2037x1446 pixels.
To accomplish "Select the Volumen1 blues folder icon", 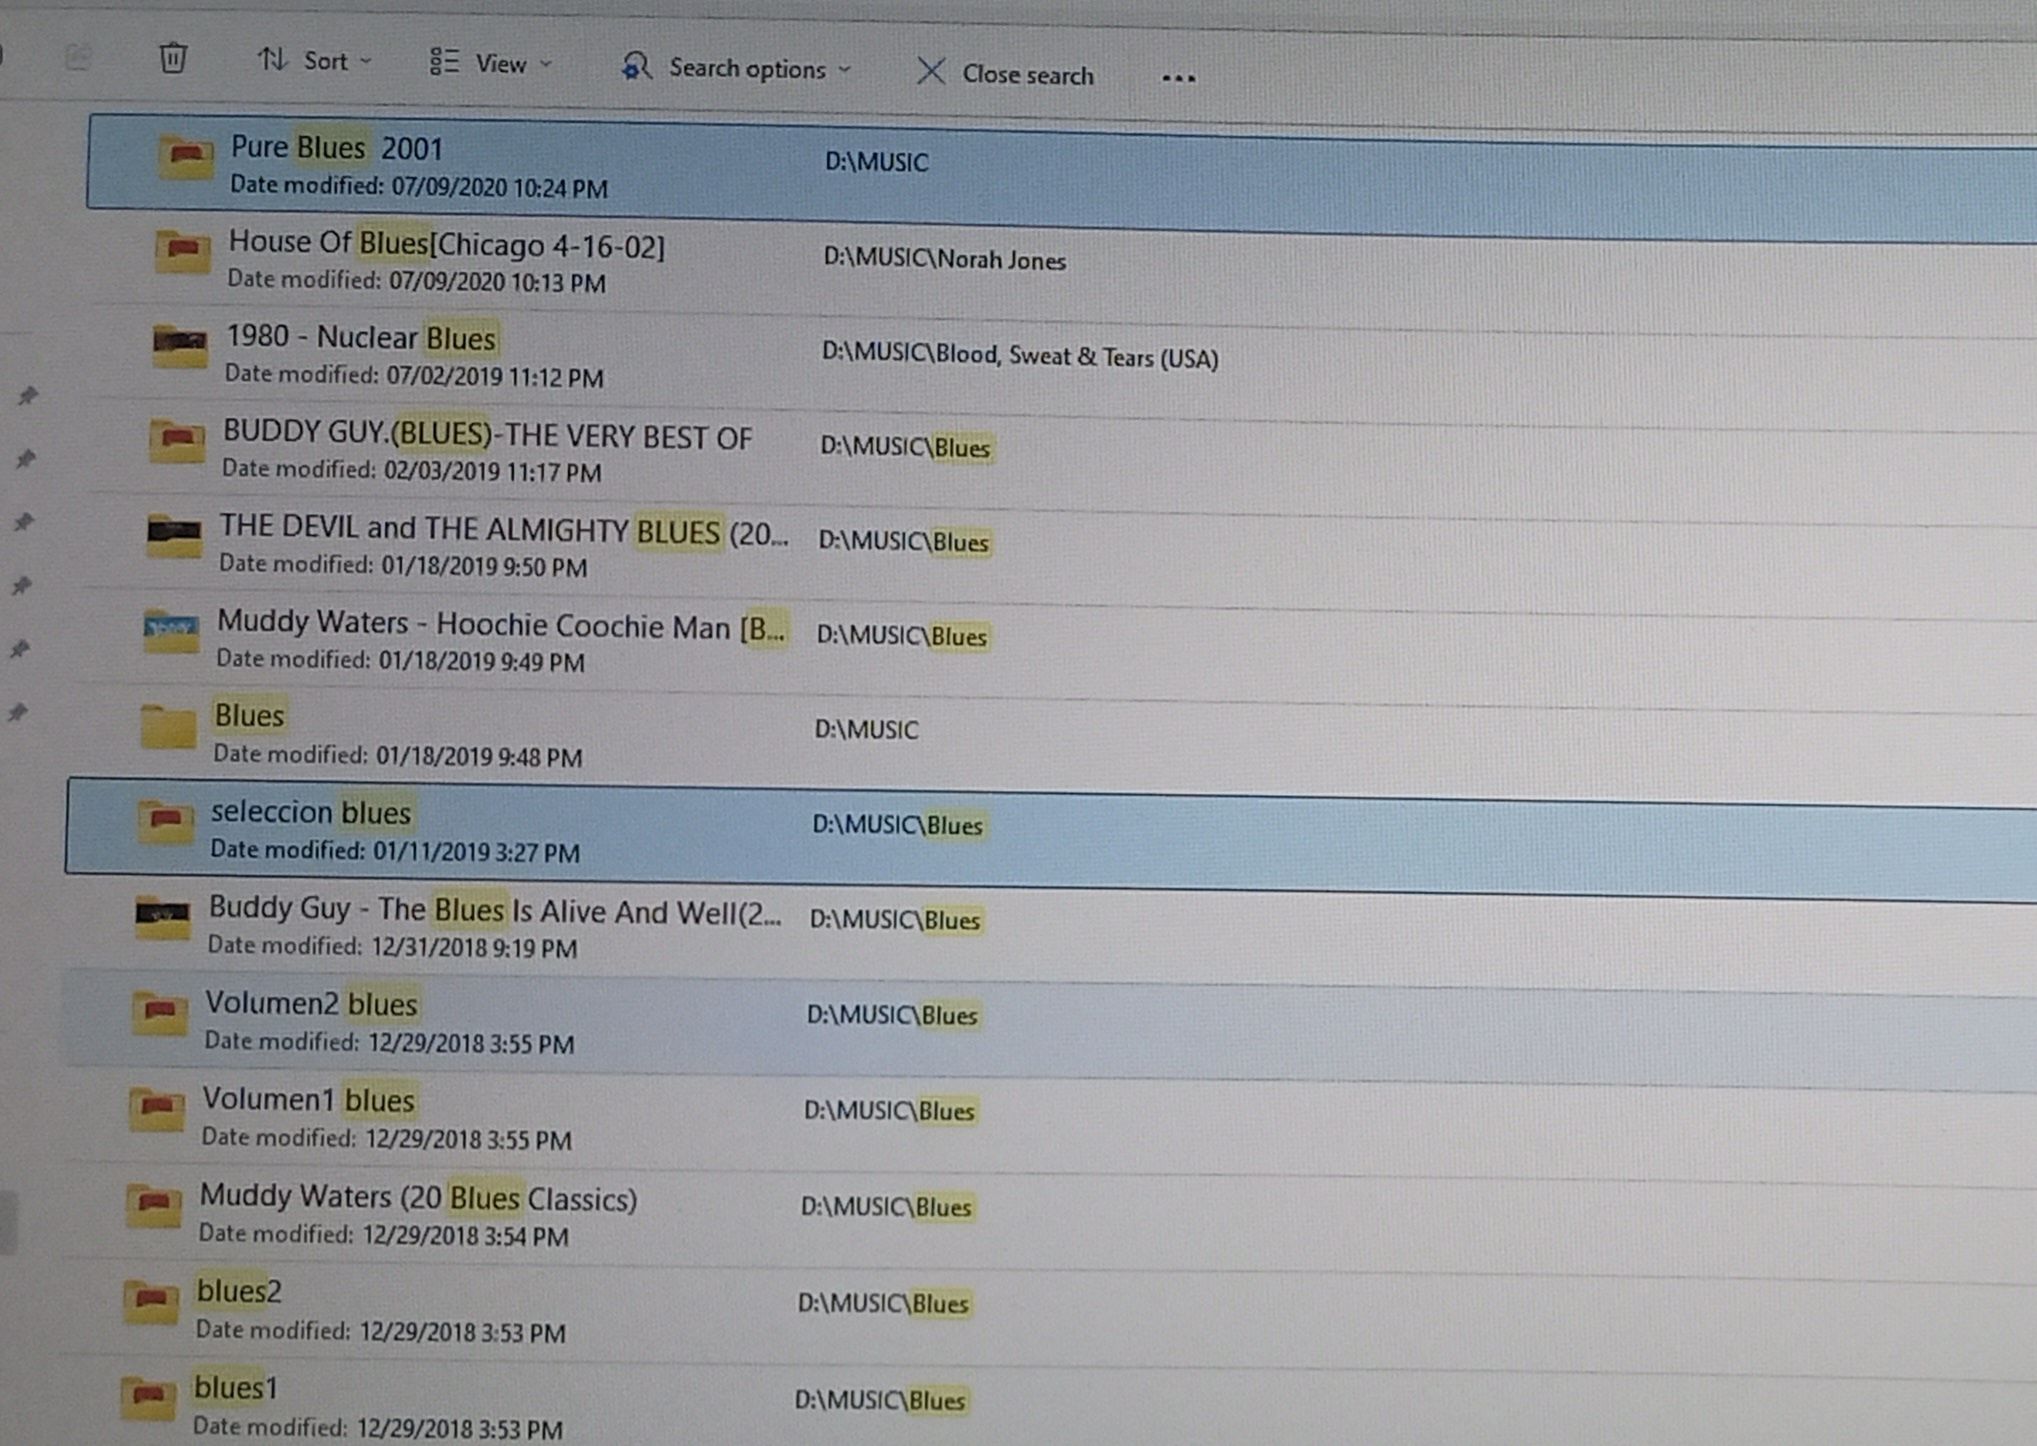I will [156, 1108].
